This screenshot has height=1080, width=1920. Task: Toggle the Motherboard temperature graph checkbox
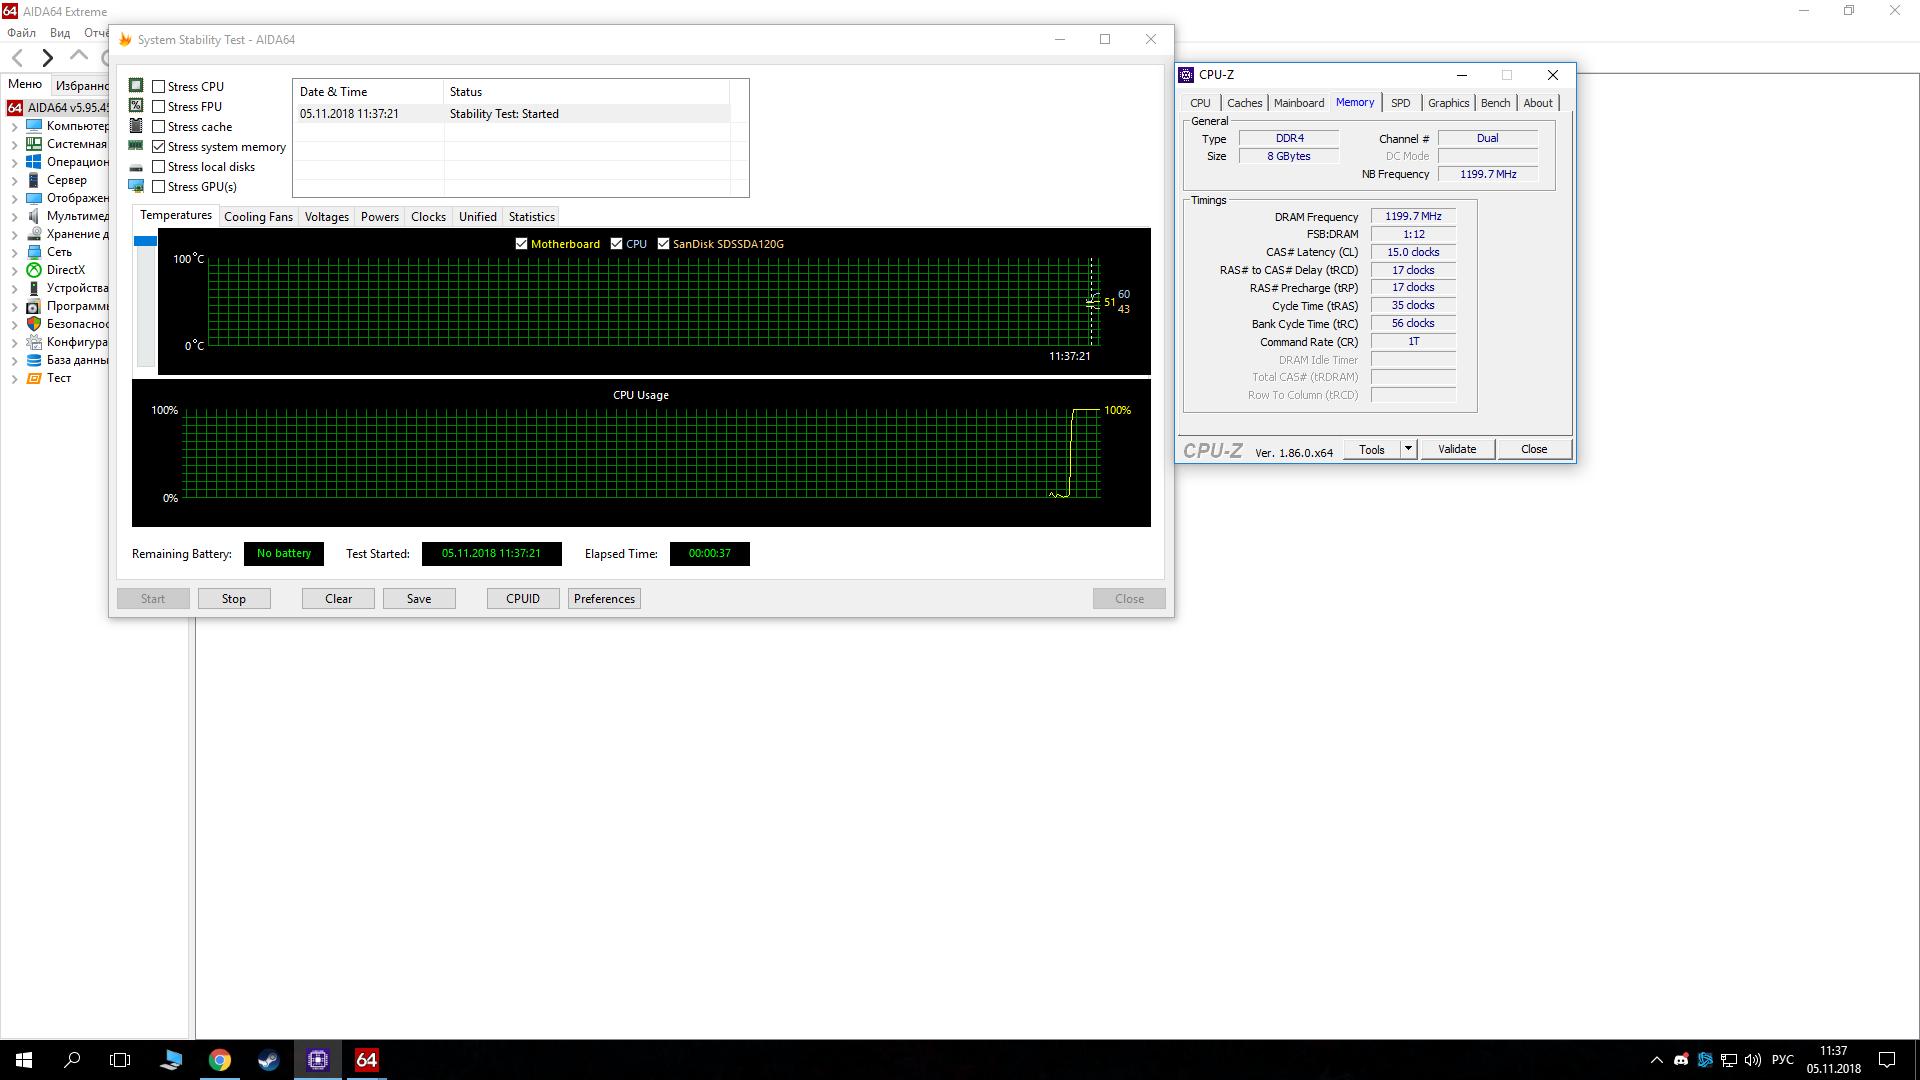(x=521, y=244)
